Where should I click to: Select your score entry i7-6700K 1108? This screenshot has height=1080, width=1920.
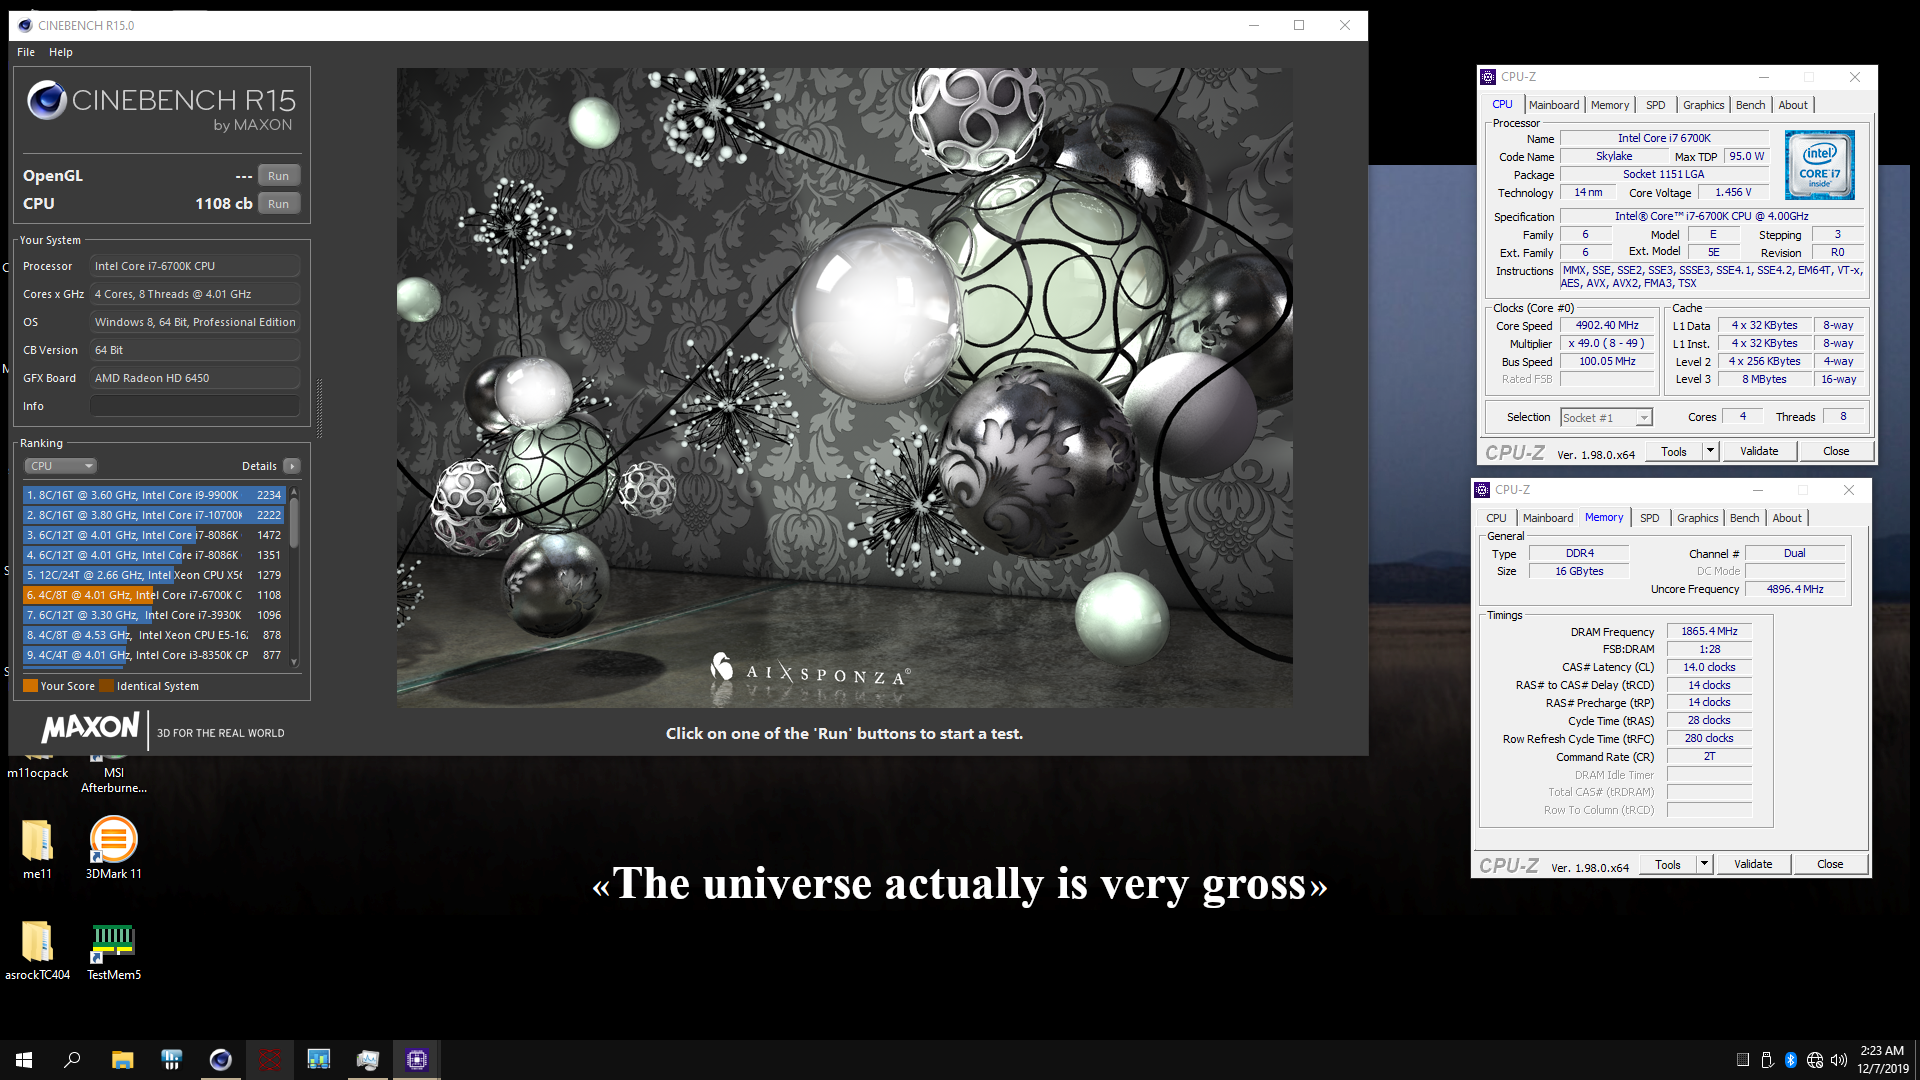tap(154, 595)
